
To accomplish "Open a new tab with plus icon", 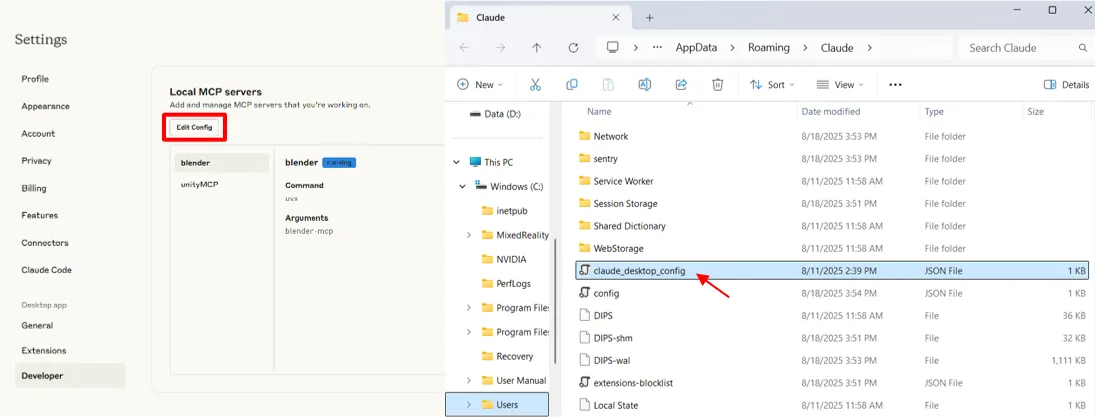I will [649, 18].
